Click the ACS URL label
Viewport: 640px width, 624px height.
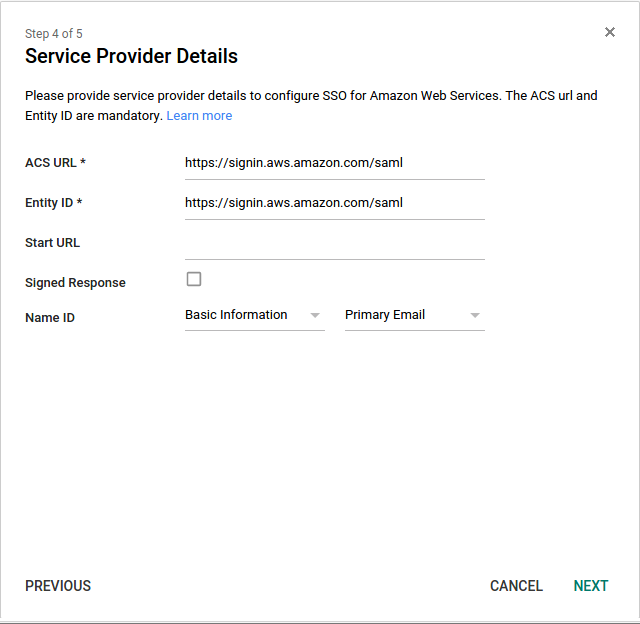click(x=55, y=163)
